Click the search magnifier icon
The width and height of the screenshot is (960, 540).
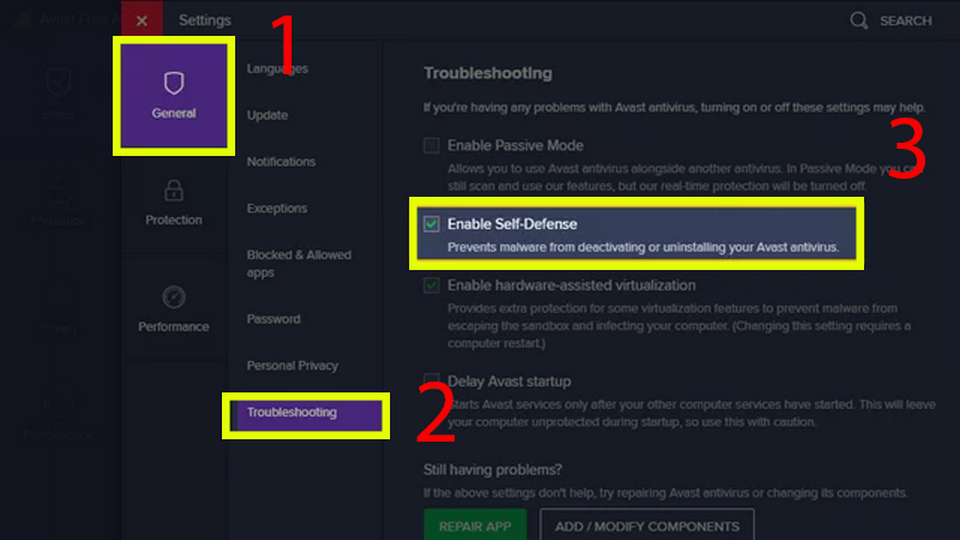point(859,20)
